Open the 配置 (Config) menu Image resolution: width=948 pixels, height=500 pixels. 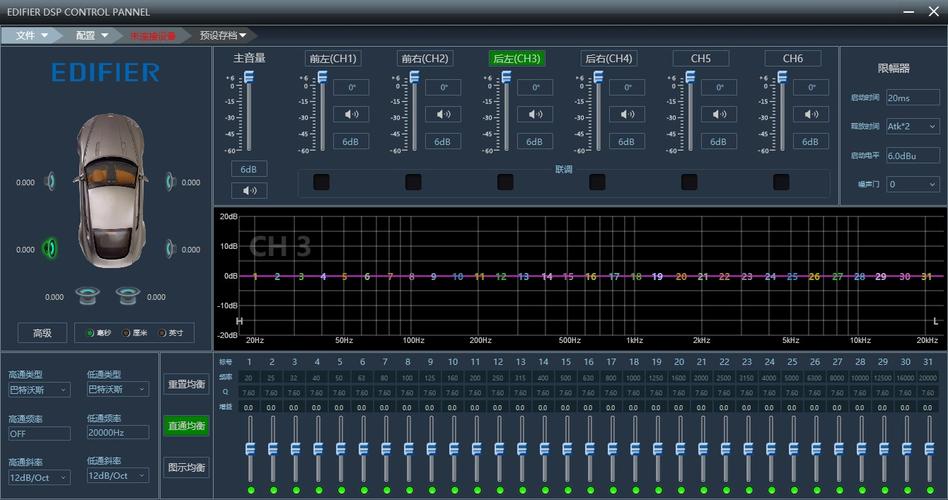[x=91, y=36]
